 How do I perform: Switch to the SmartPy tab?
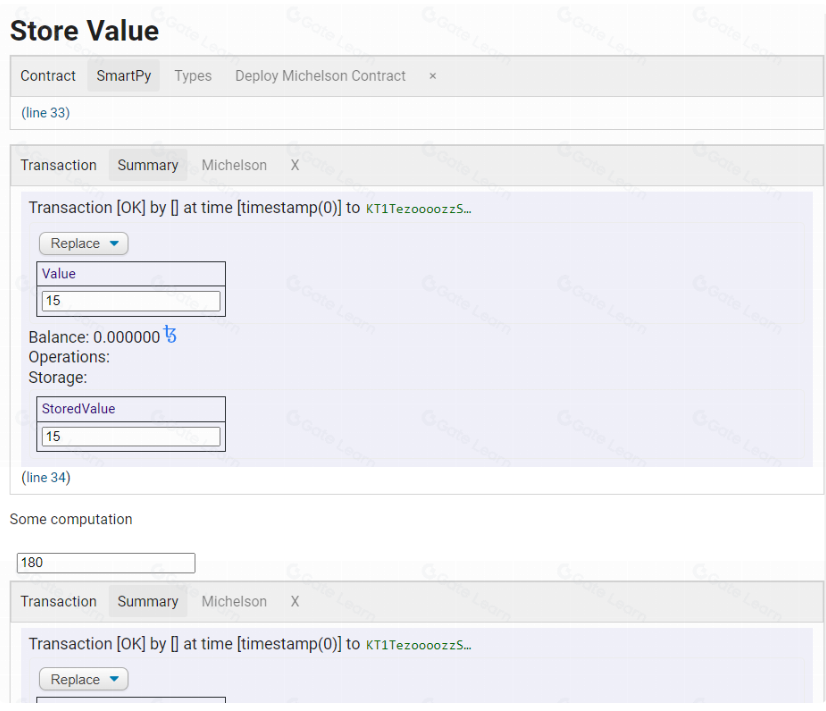124,76
